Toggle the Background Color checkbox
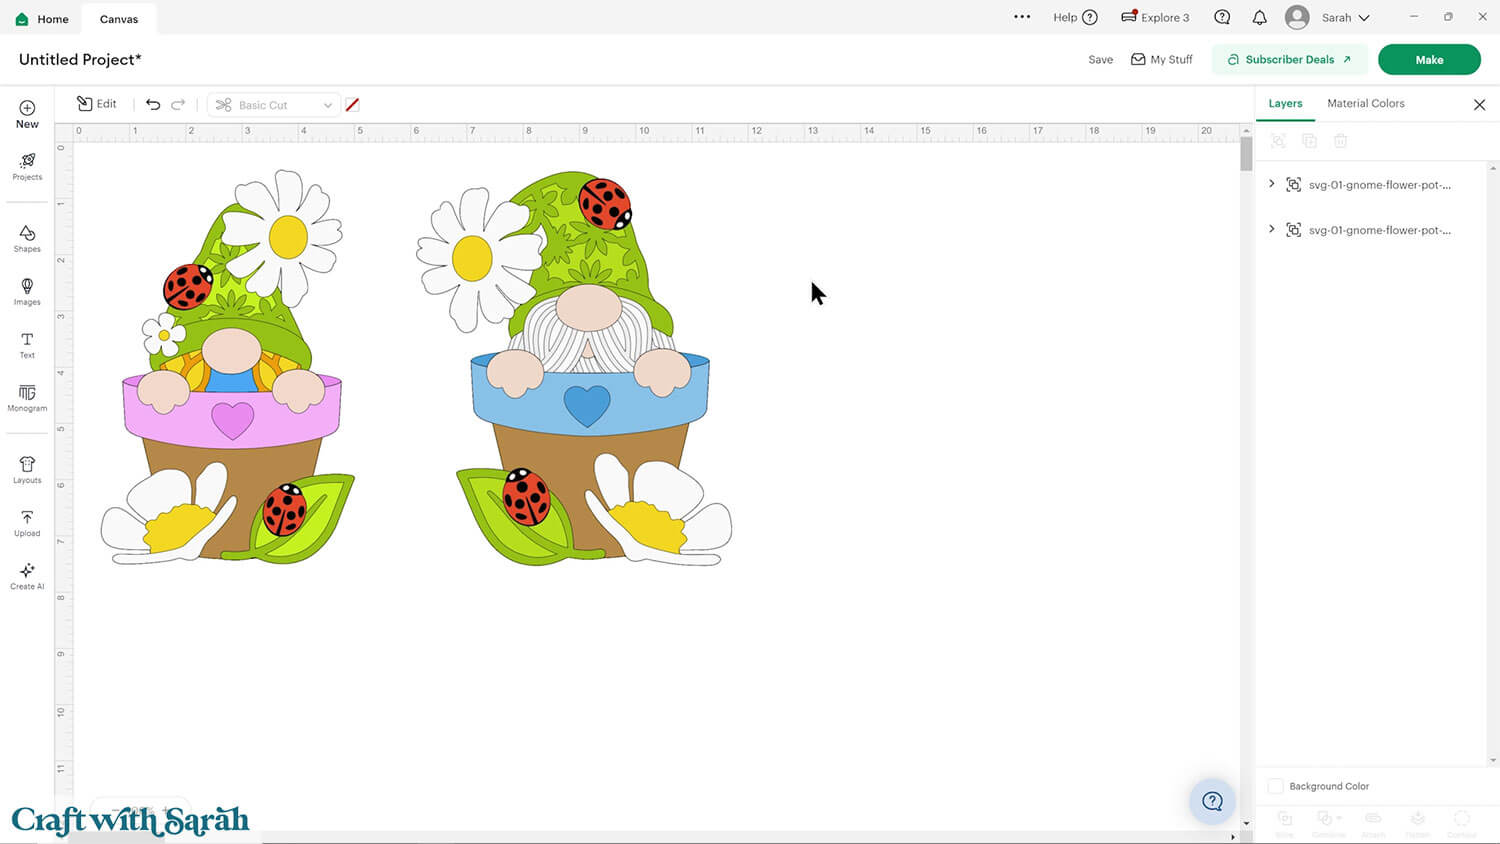 tap(1276, 786)
